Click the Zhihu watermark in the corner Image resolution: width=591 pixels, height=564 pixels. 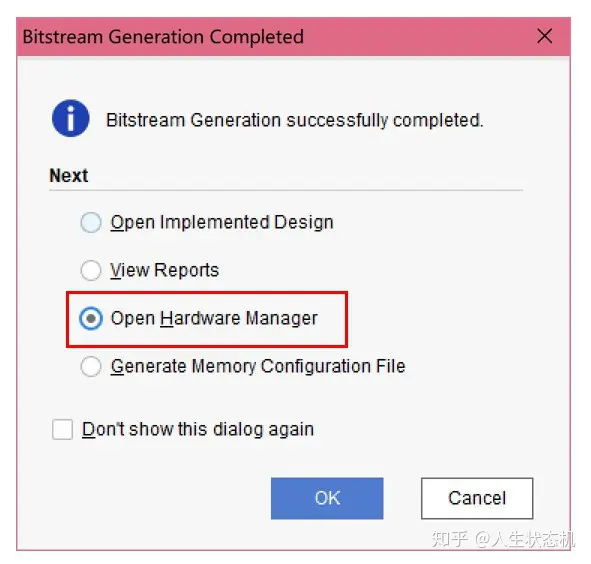[x=503, y=539]
